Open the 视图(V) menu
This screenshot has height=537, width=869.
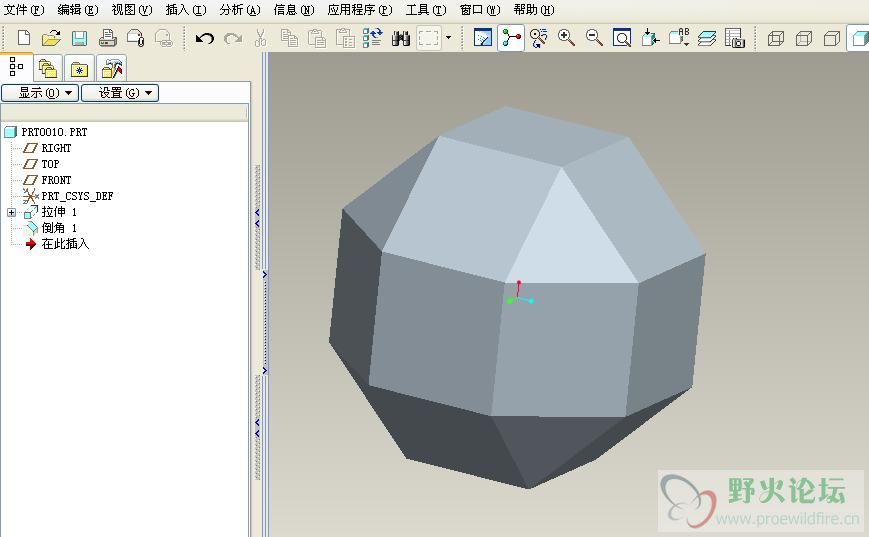pyautogui.click(x=132, y=10)
